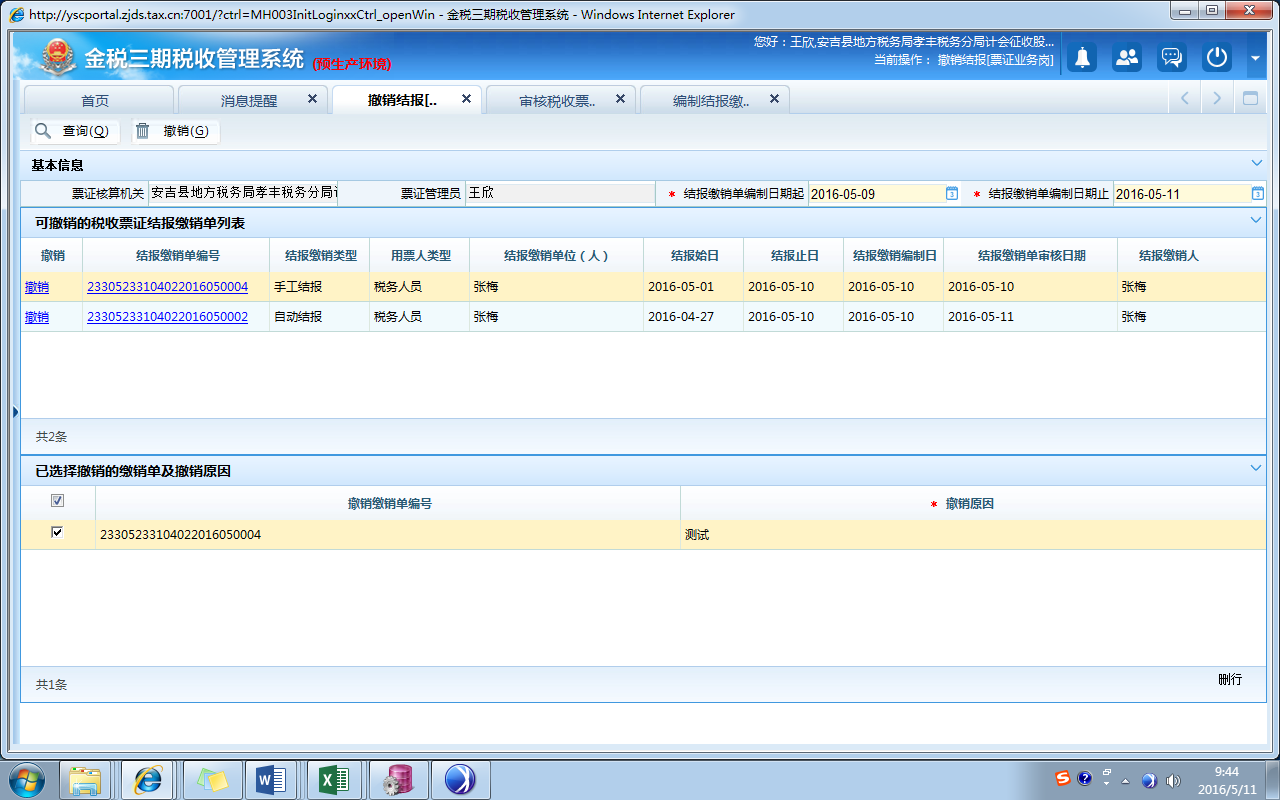The height and width of the screenshot is (800, 1280).
Task: Open calendar for 结报缴销单编制日期起
Action: [952, 194]
